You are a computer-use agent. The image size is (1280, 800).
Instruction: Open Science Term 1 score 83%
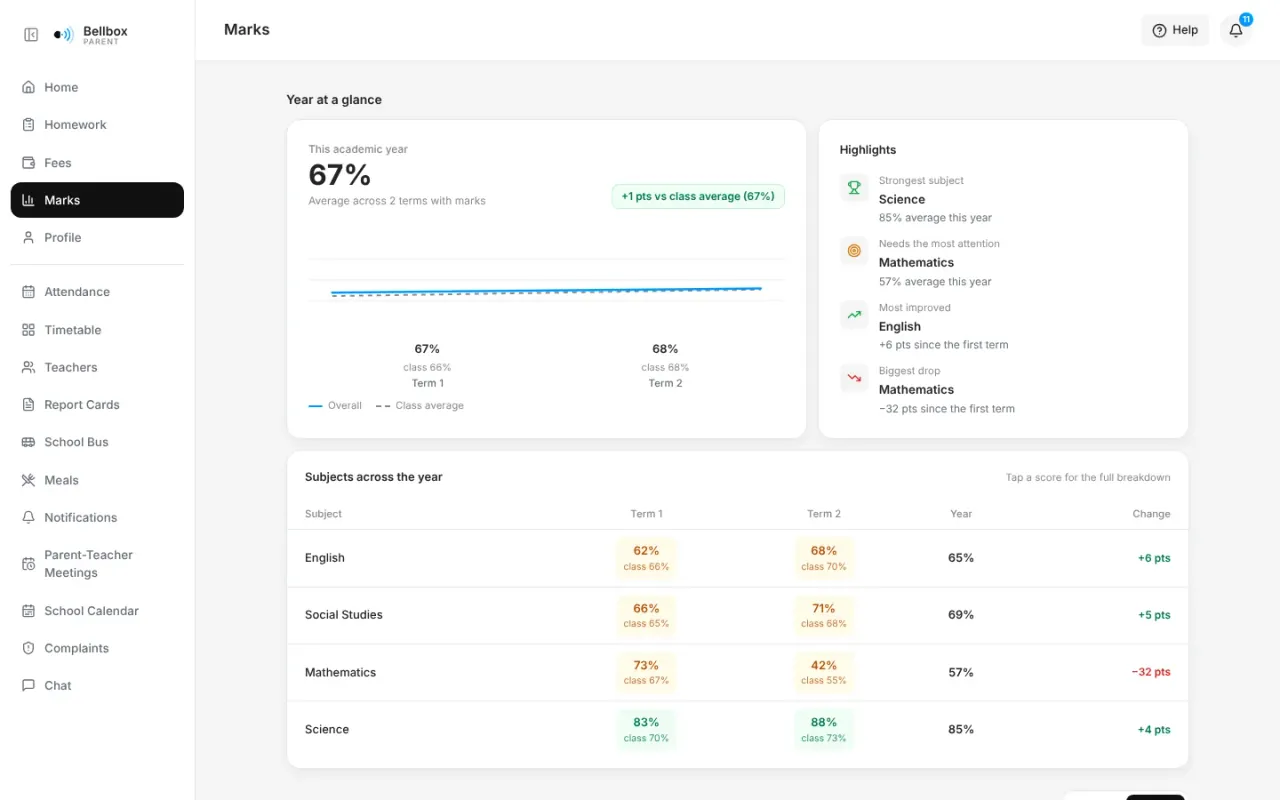pos(646,730)
